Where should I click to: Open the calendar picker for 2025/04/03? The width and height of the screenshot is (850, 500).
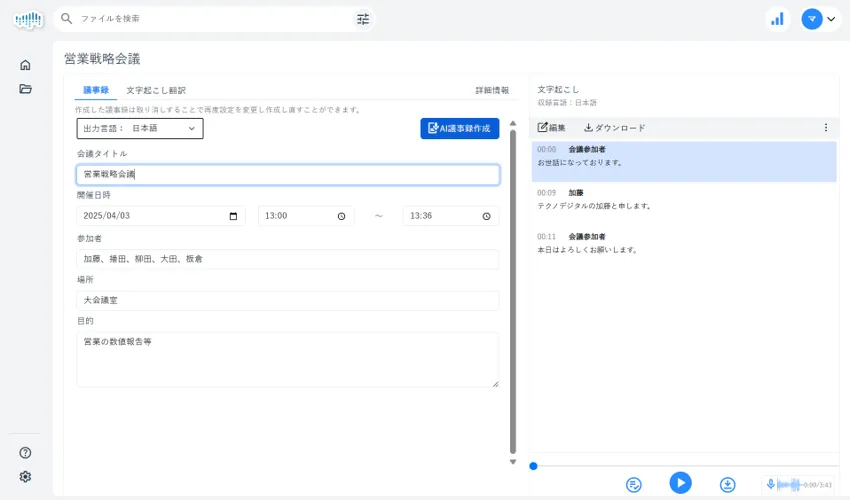point(234,216)
